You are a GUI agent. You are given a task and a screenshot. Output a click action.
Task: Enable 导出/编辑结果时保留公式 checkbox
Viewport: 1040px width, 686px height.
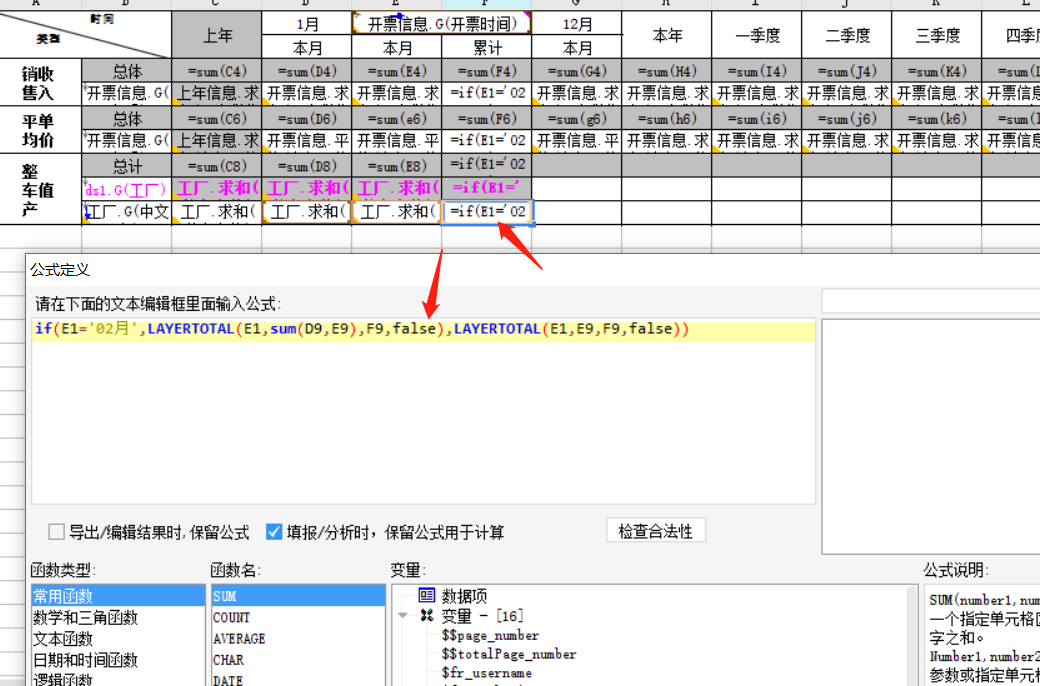(x=57, y=532)
